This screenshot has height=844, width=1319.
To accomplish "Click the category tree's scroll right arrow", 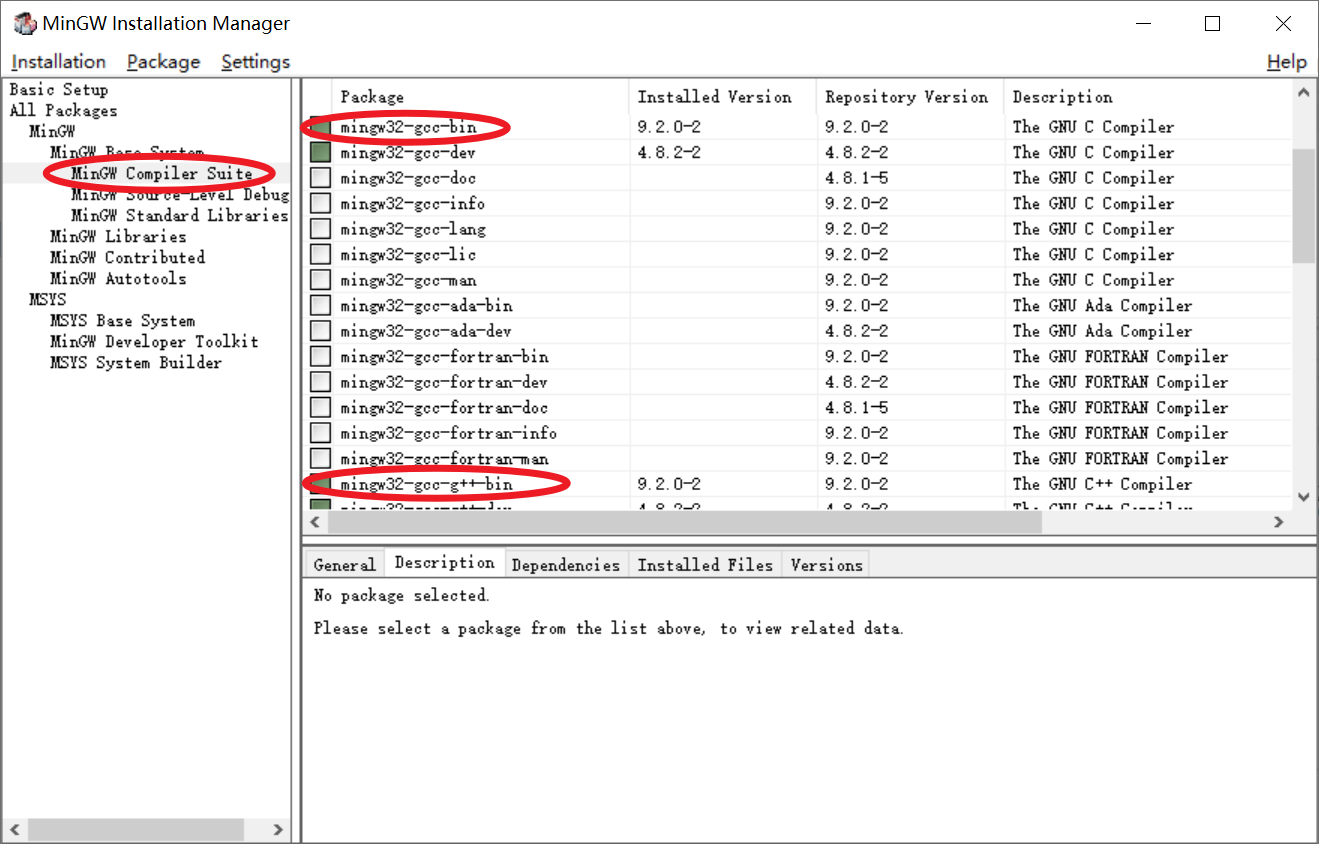I will 278,830.
